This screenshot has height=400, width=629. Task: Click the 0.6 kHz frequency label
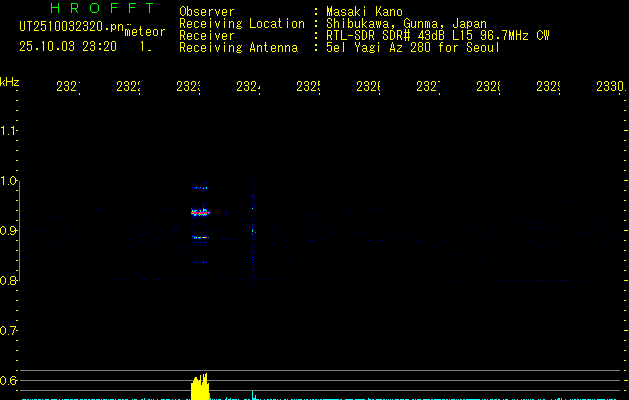coord(8,380)
